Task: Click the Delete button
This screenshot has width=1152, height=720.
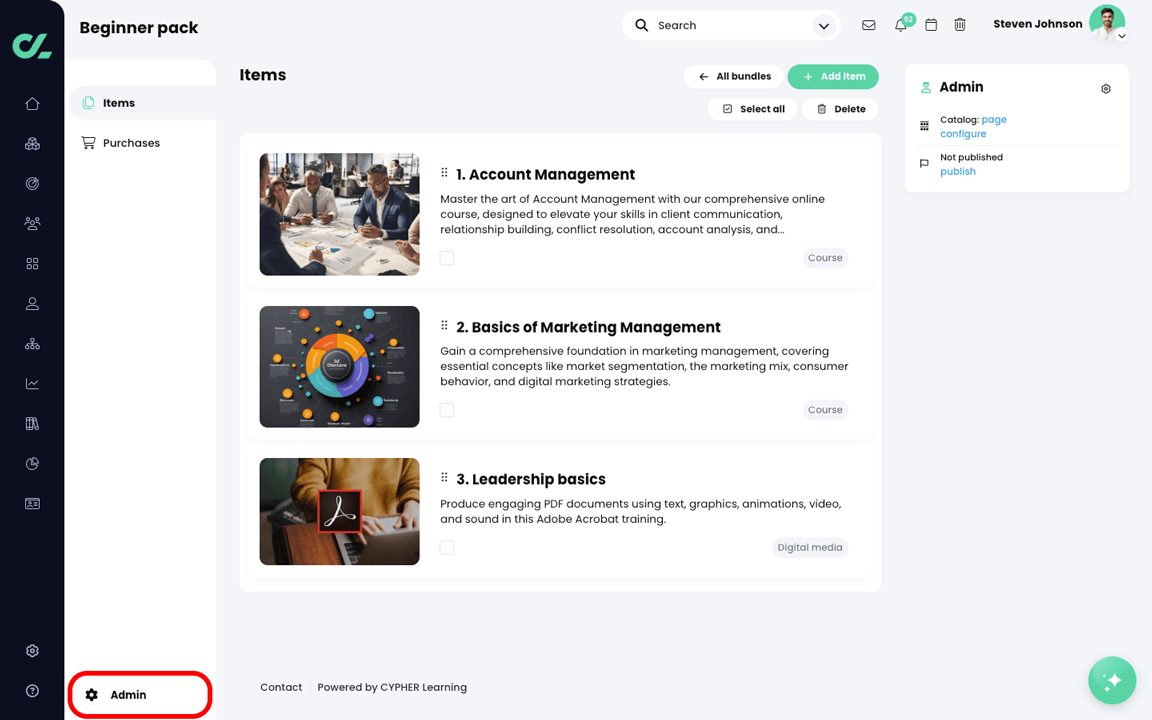Action: pos(840,109)
